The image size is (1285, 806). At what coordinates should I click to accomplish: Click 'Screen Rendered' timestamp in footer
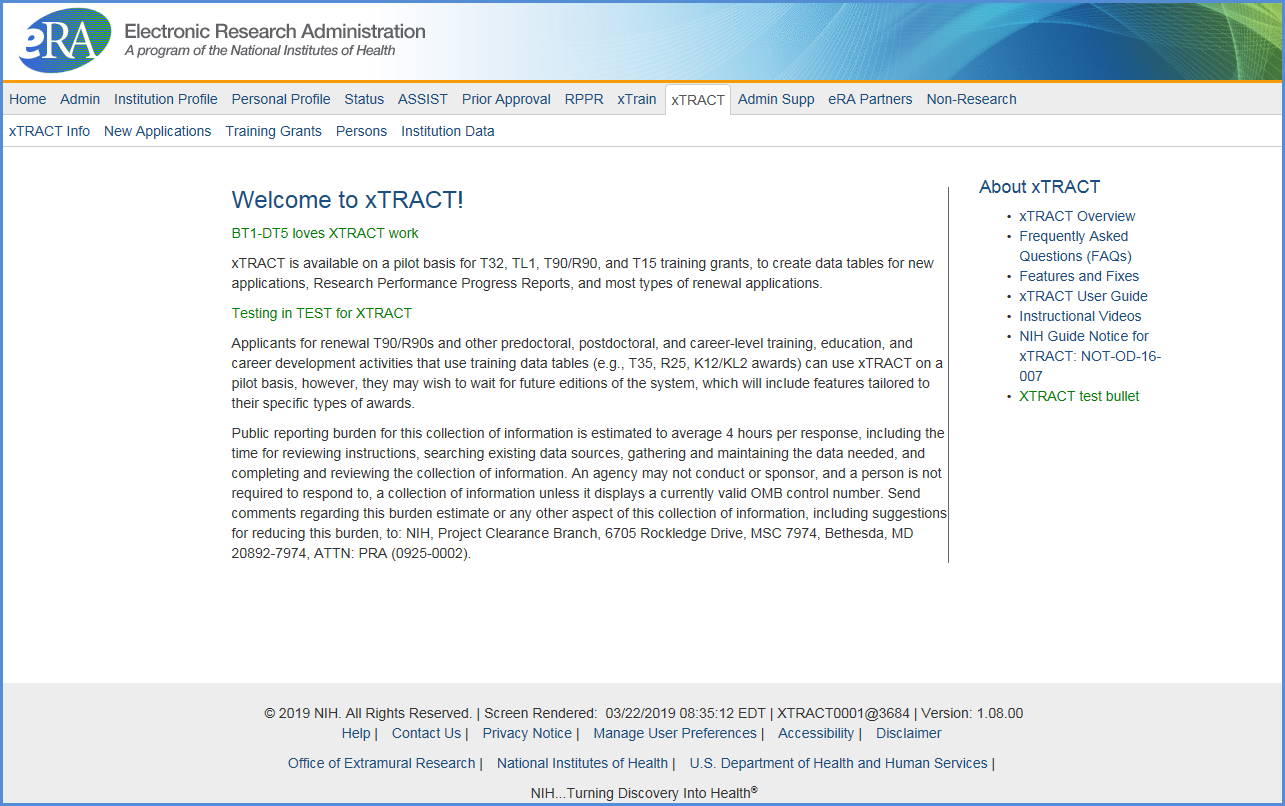coord(627,713)
